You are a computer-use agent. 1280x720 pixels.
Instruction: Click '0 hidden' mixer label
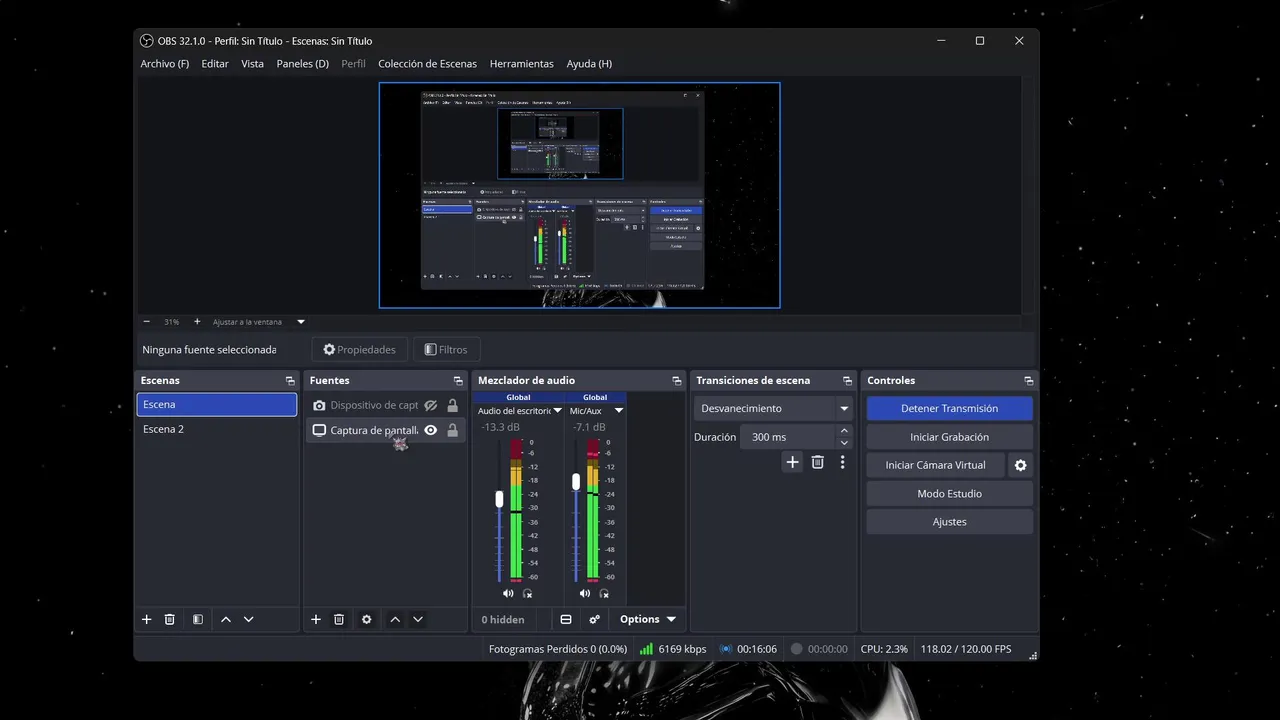point(503,619)
